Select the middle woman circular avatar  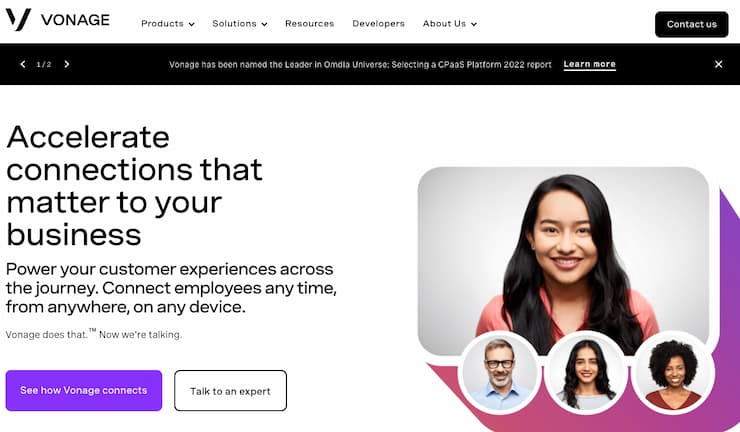click(586, 373)
